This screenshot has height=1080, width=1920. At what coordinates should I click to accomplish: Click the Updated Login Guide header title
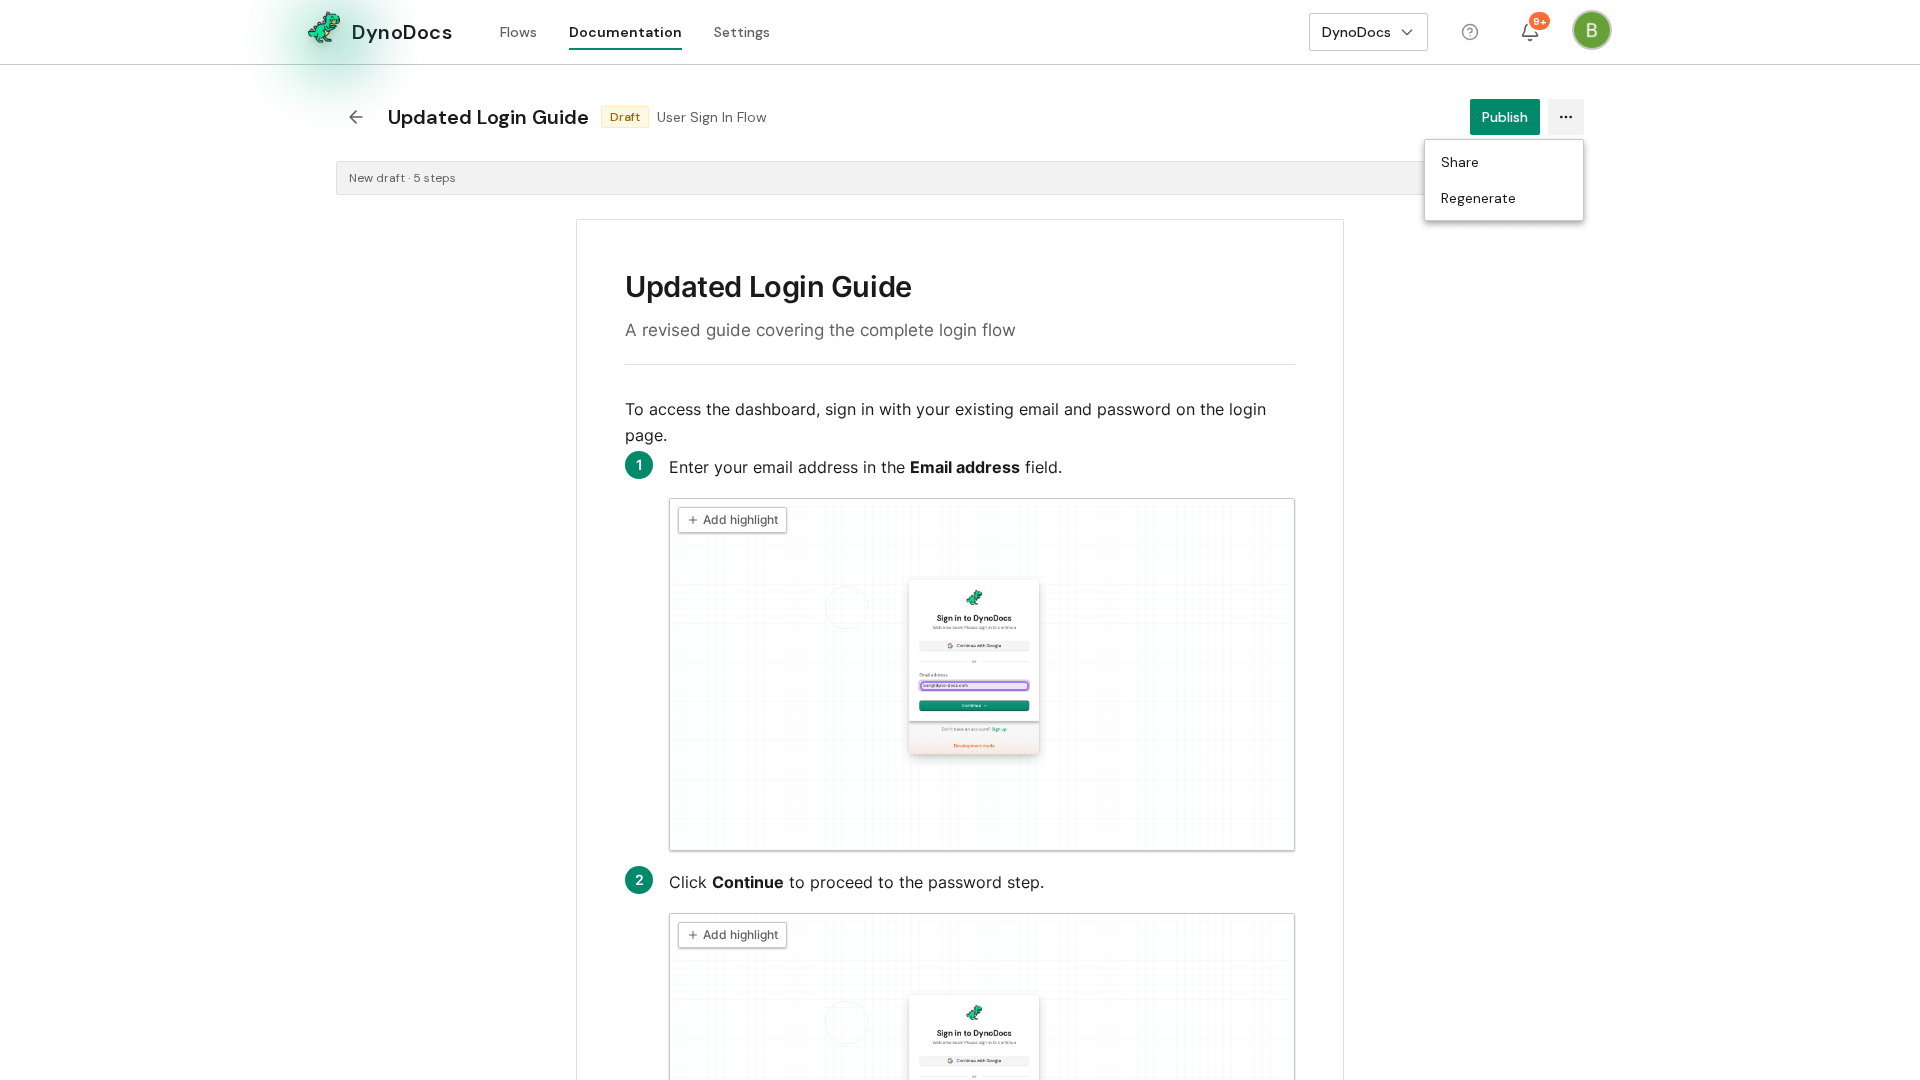tap(488, 117)
